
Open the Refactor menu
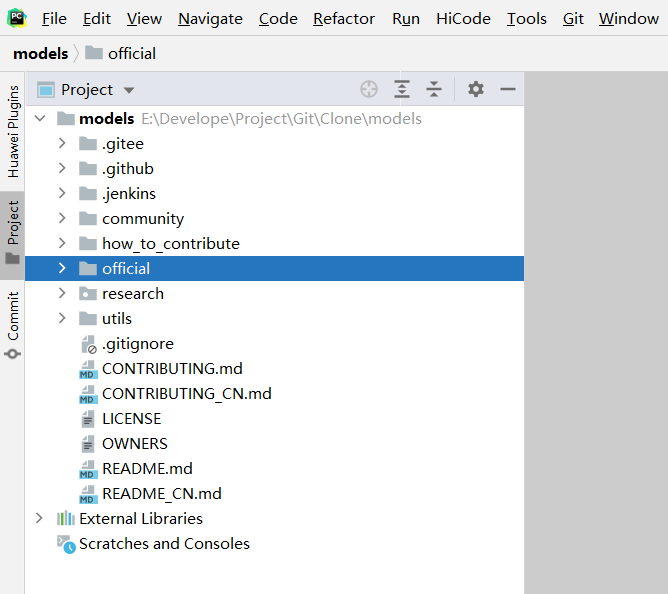coord(344,19)
